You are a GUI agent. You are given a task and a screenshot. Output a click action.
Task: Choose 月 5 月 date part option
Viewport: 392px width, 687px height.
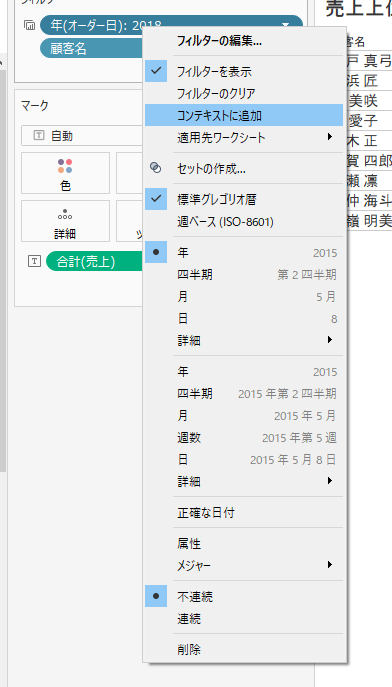tap(244, 297)
